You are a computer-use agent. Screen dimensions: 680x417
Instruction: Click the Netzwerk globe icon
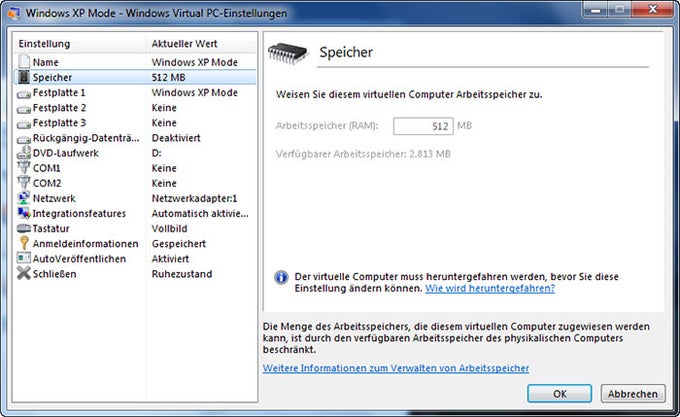24,198
